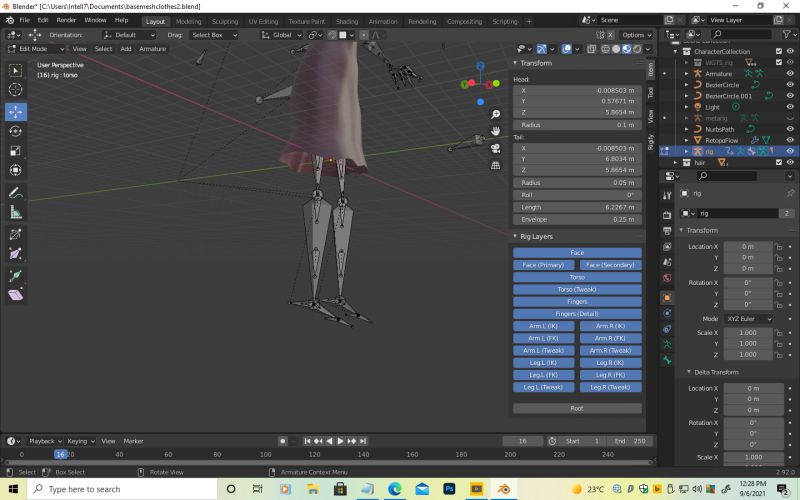Open the Armature menu in viewport
Screen dimensions: 800x500
(153, 49)
